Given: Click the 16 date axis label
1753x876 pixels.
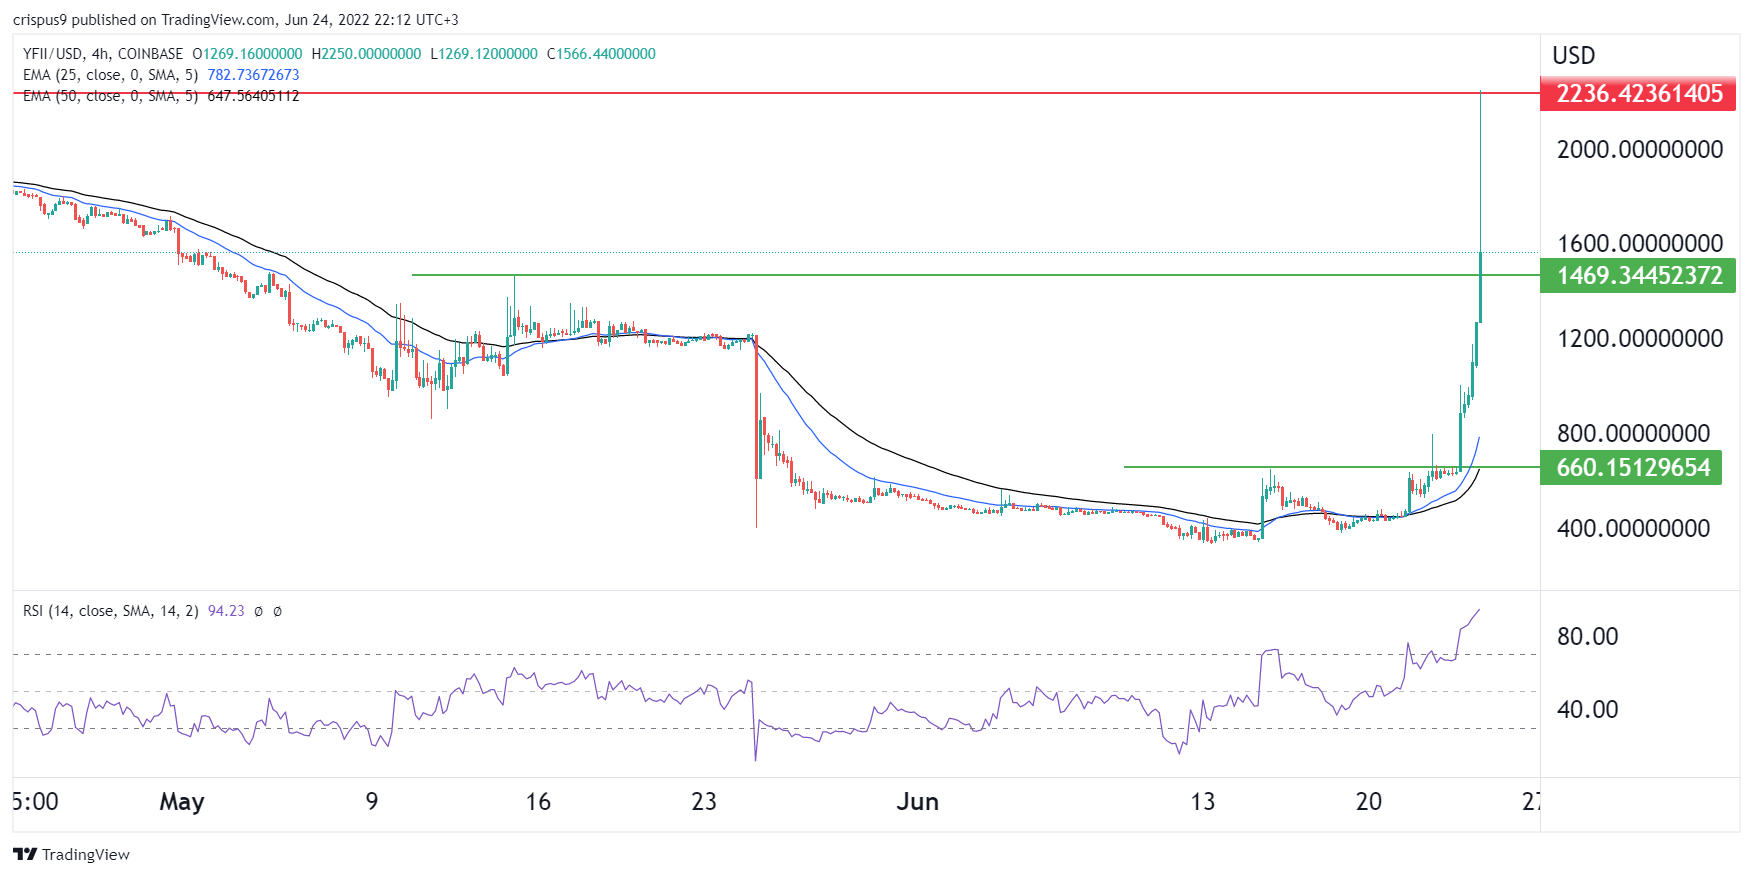Looking at the screenshot, I should point(538,802).
